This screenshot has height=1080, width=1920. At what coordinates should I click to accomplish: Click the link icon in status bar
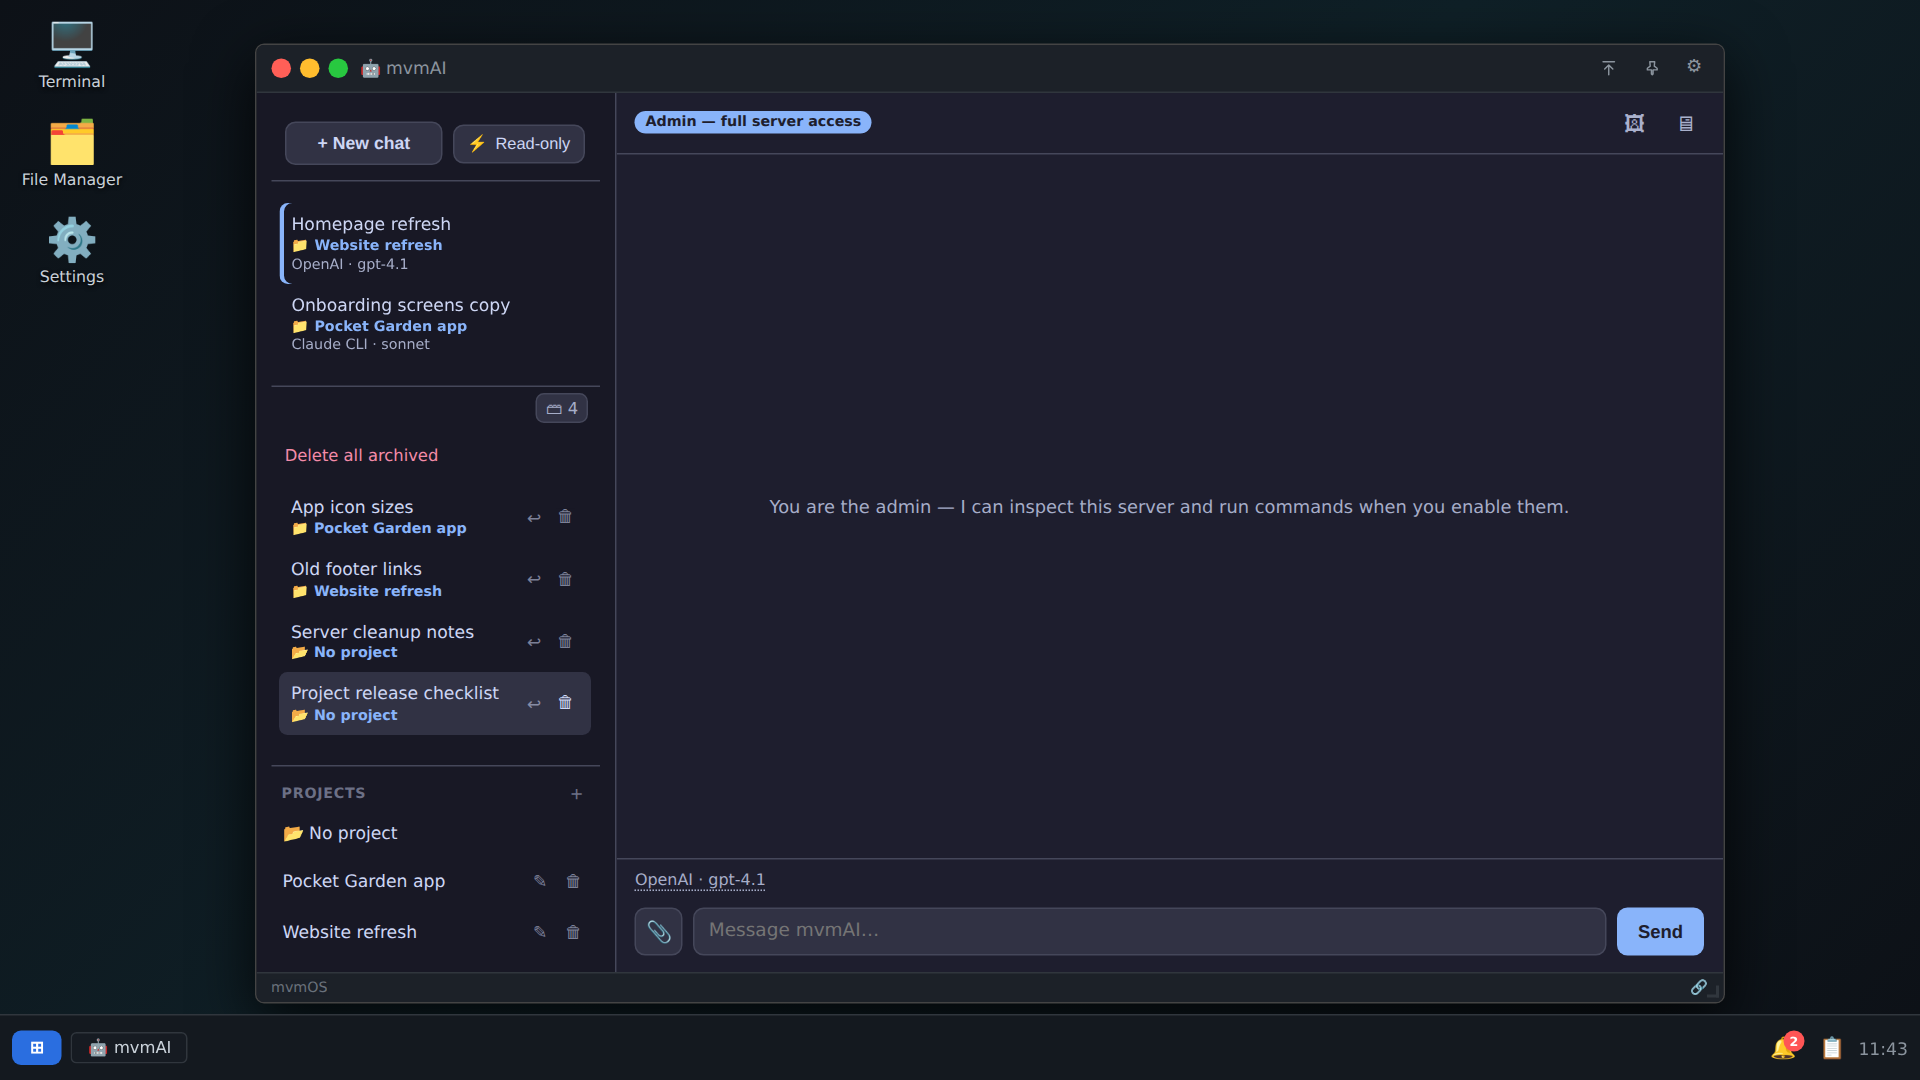[1698, 987]
